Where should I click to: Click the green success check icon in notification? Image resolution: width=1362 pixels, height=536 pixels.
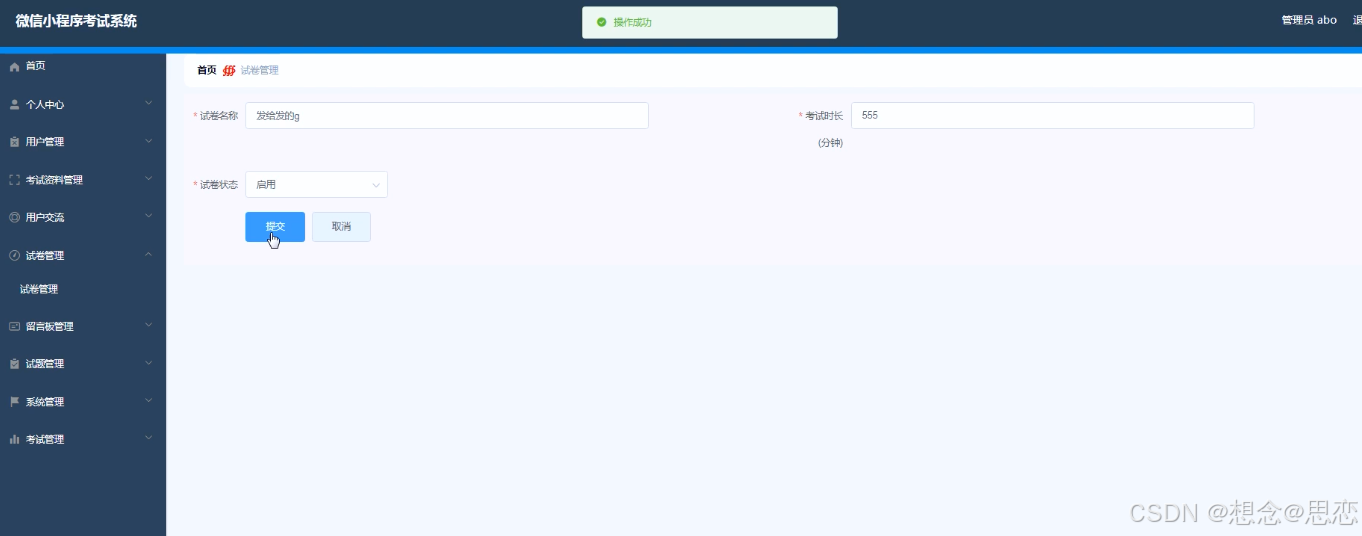click(x=601, y=22)
